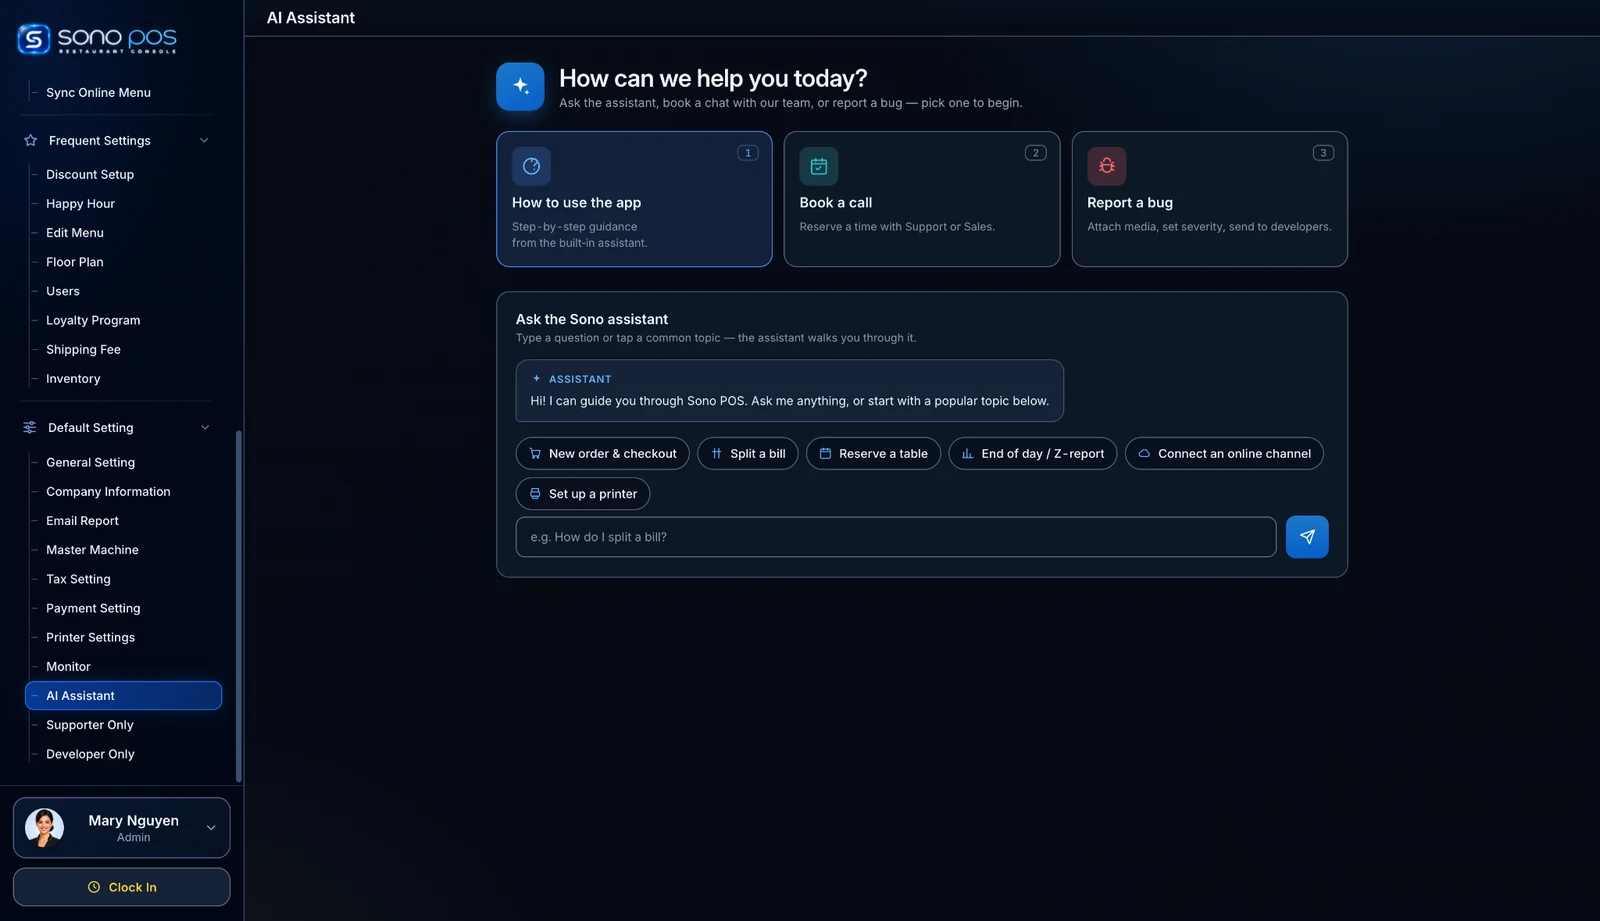The width and height of the screenshot is (1600, 921).
Task: Click the clock icon in Clock In button
Action: point(94,887)
